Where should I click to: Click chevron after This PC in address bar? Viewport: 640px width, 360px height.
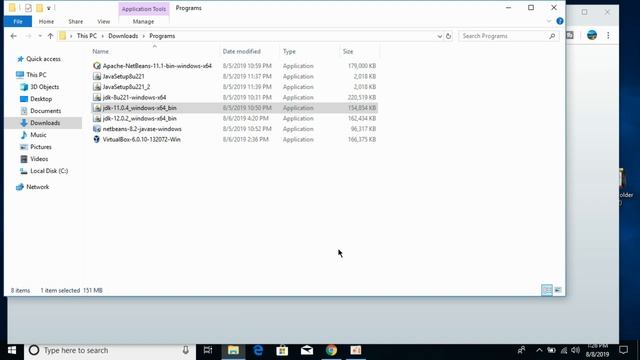point(103,36)
